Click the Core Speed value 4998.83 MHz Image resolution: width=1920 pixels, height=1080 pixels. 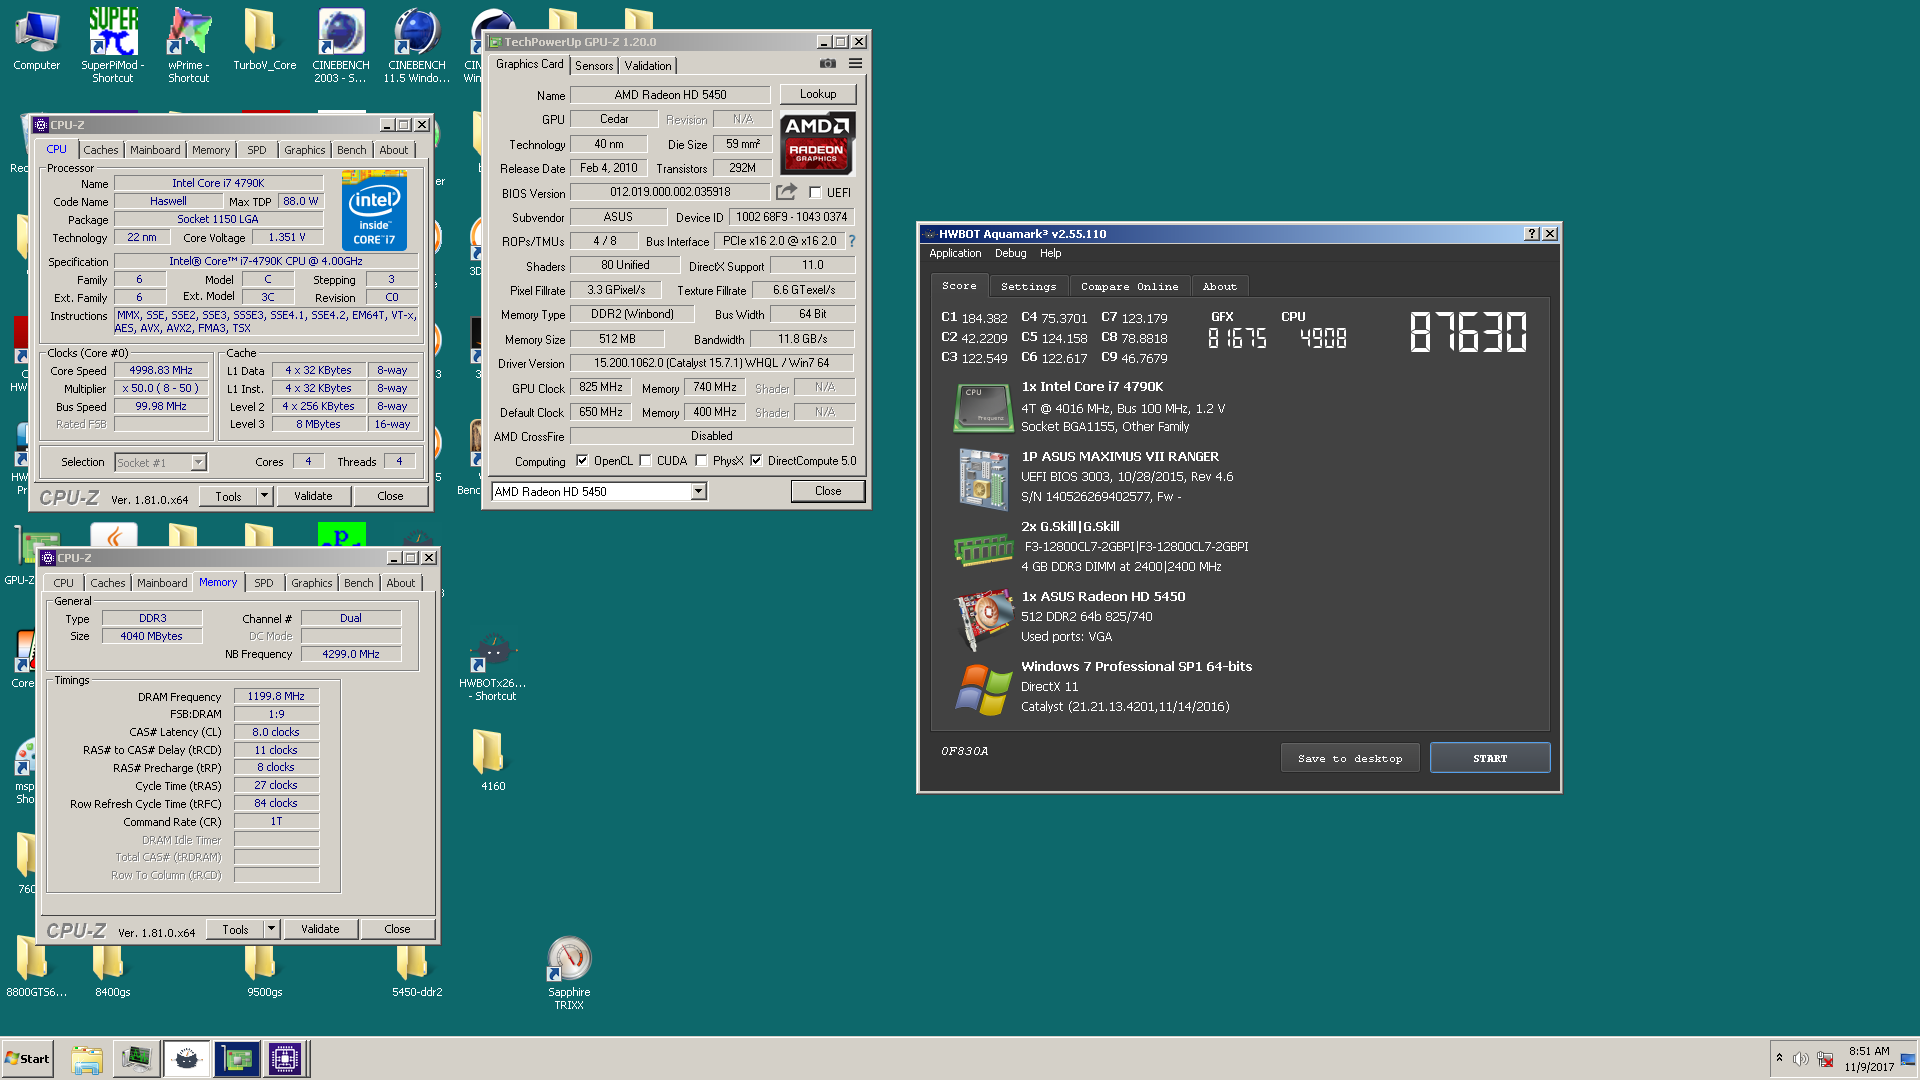tap(161, 370)
